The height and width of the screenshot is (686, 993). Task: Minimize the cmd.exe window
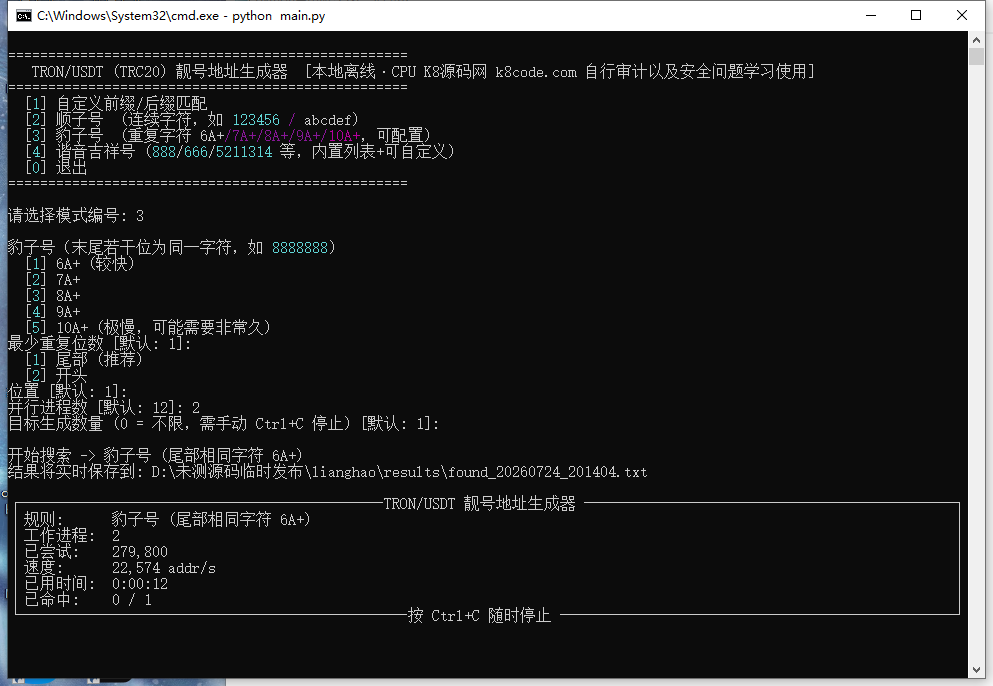tap(871, 15)
